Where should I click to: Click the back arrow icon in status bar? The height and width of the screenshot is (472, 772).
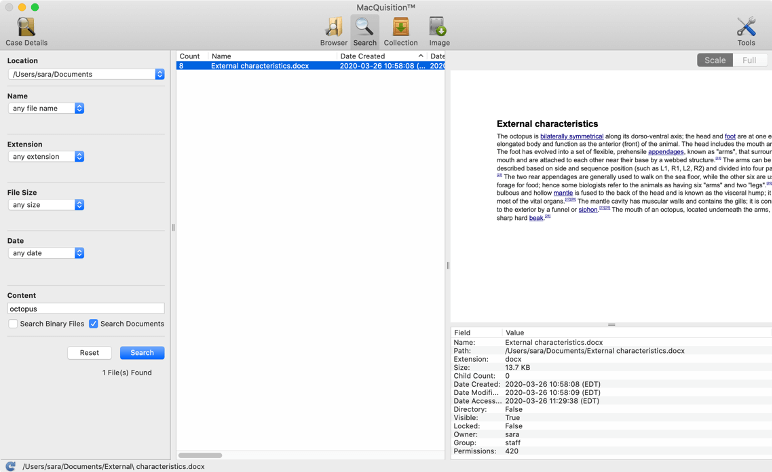pyautogui.click(x=10, y=465)
